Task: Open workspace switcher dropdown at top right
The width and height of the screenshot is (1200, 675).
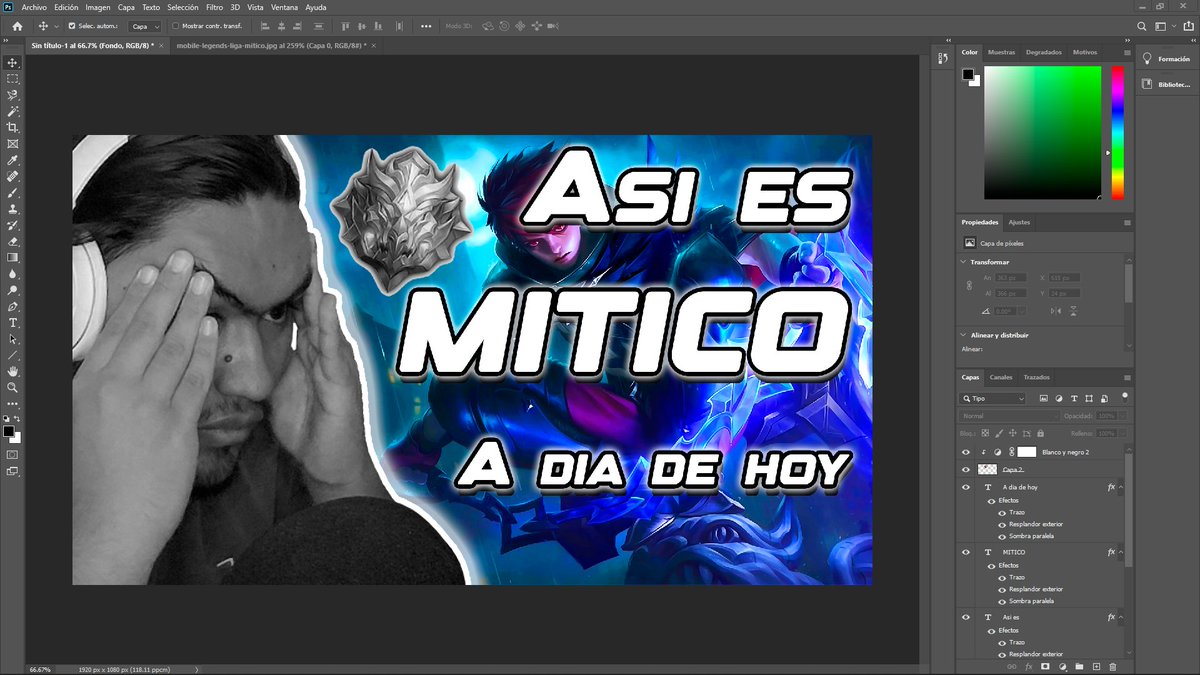Action: pyautogui.click(x=1164, y=26)
